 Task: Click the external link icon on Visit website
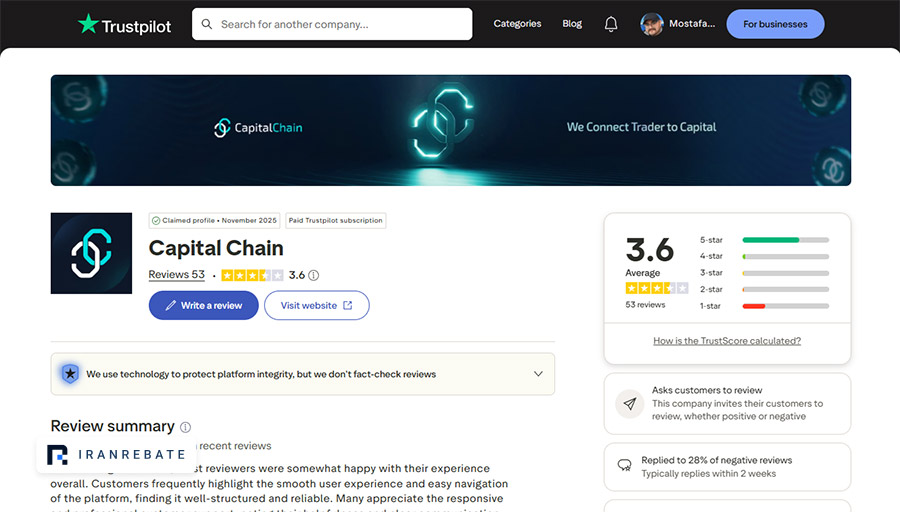point(348,305)
